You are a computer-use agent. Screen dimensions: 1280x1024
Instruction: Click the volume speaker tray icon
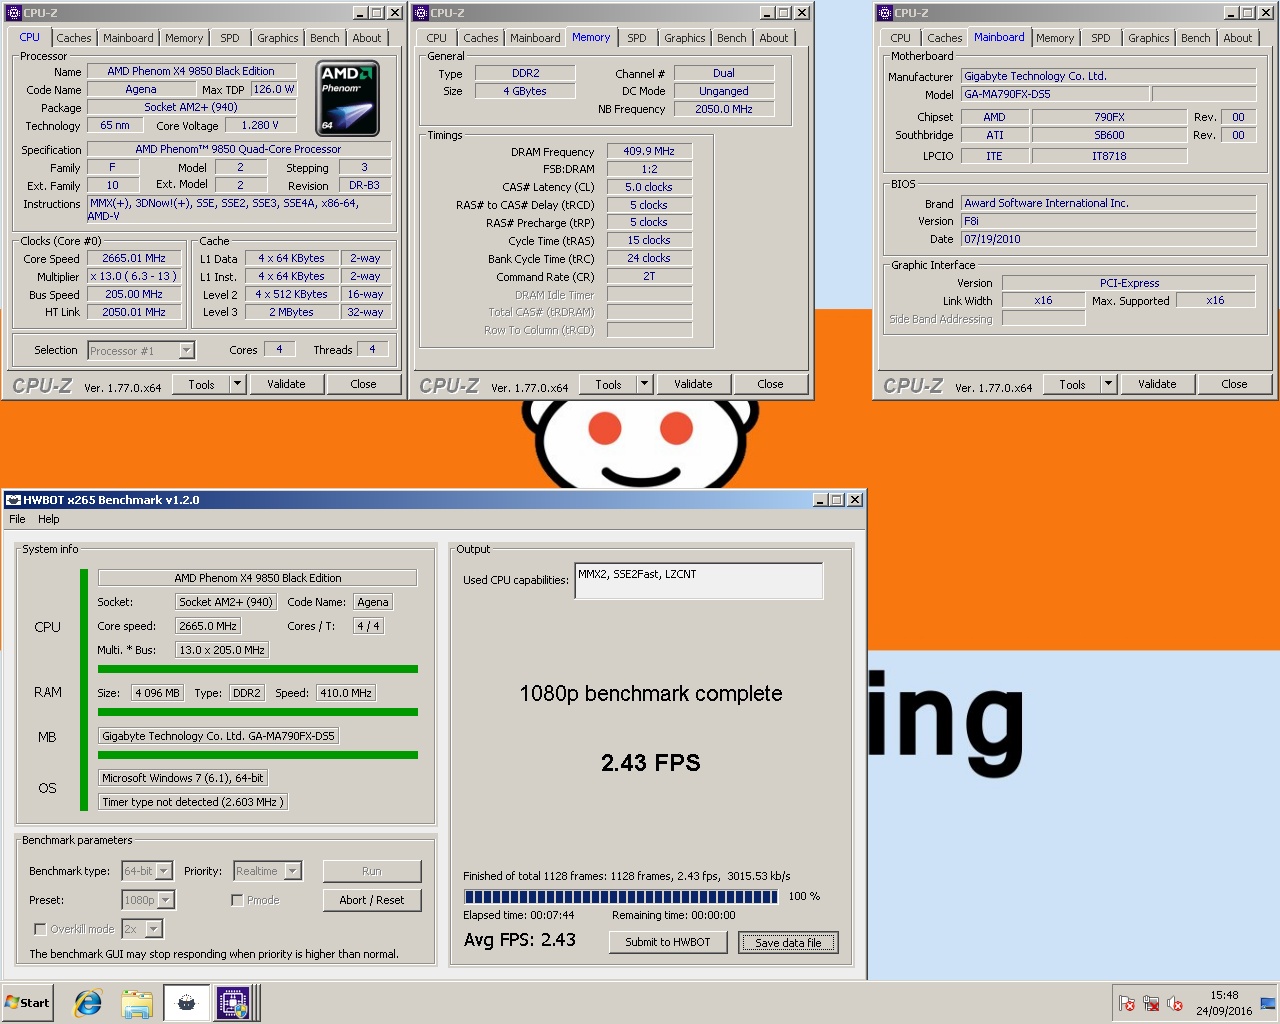[x=1175, y=1003]
